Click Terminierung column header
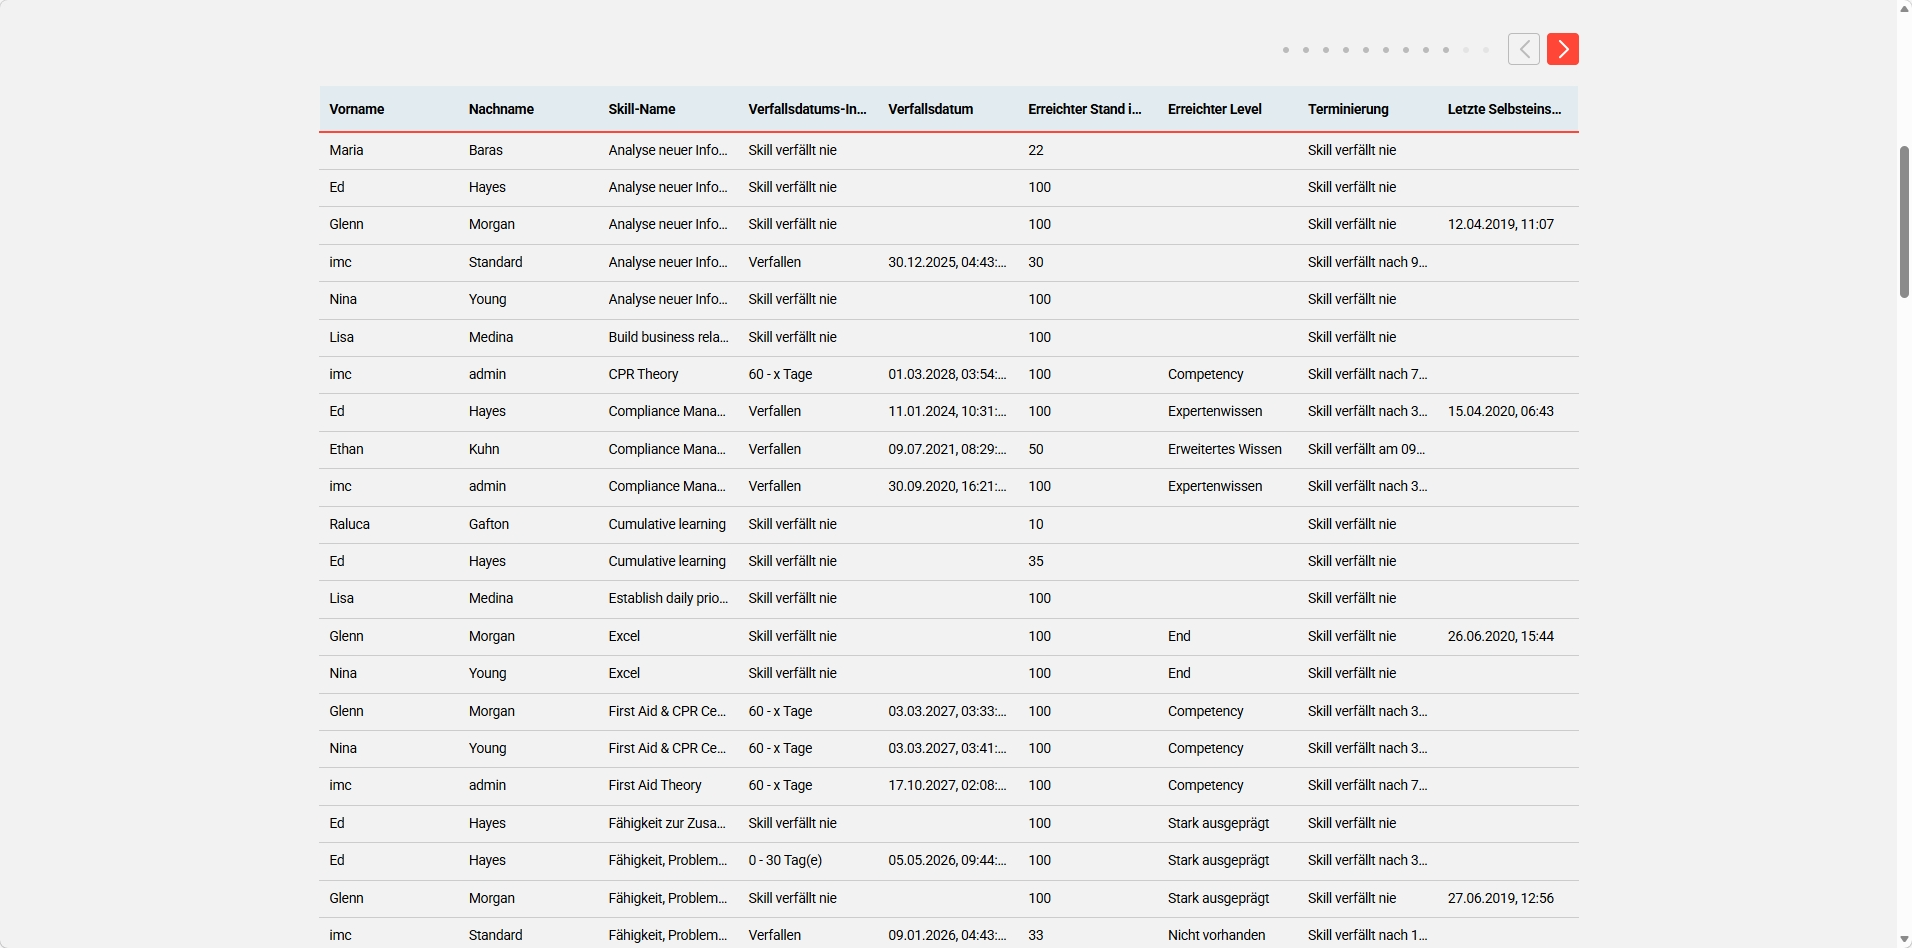 [1348, 109]
